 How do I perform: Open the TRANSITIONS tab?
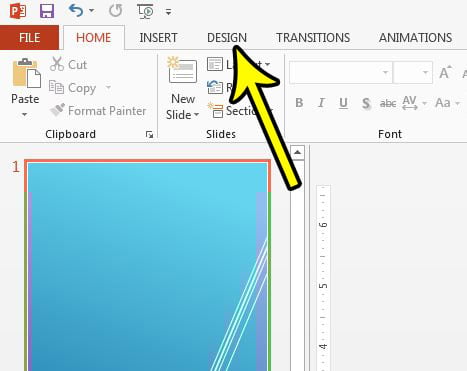coord(313,38)
